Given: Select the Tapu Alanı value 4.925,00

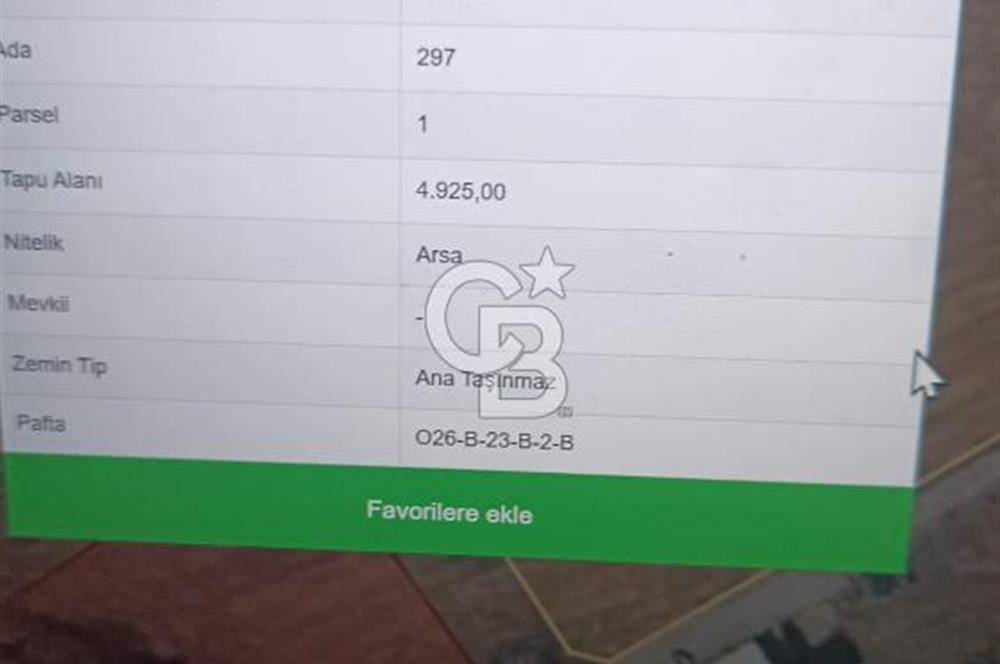Looking at the screenshot, I should pyautogui.click(x=460, y=191).
